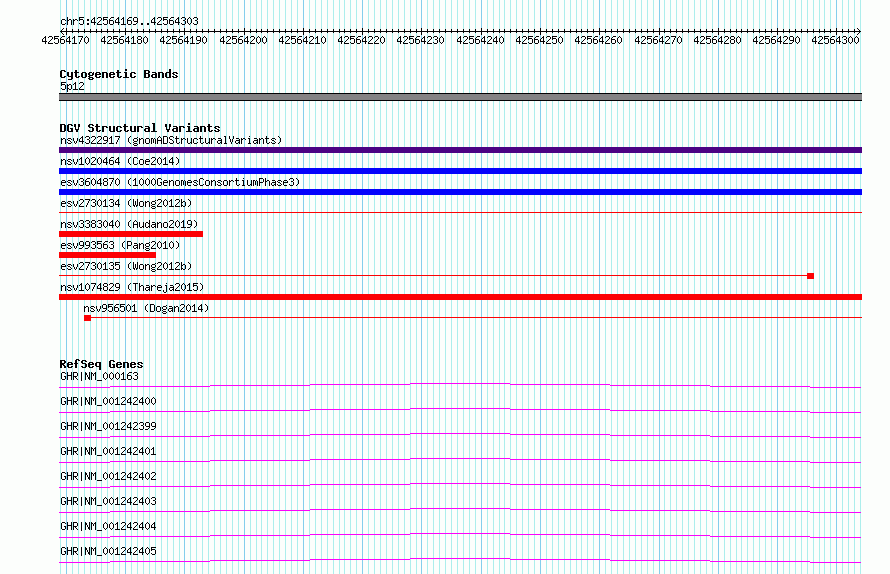The height and width of the screenshot is (574, 890).
Task: Select variant label nsv956501 Dogan2014
Action: (146, 308)
